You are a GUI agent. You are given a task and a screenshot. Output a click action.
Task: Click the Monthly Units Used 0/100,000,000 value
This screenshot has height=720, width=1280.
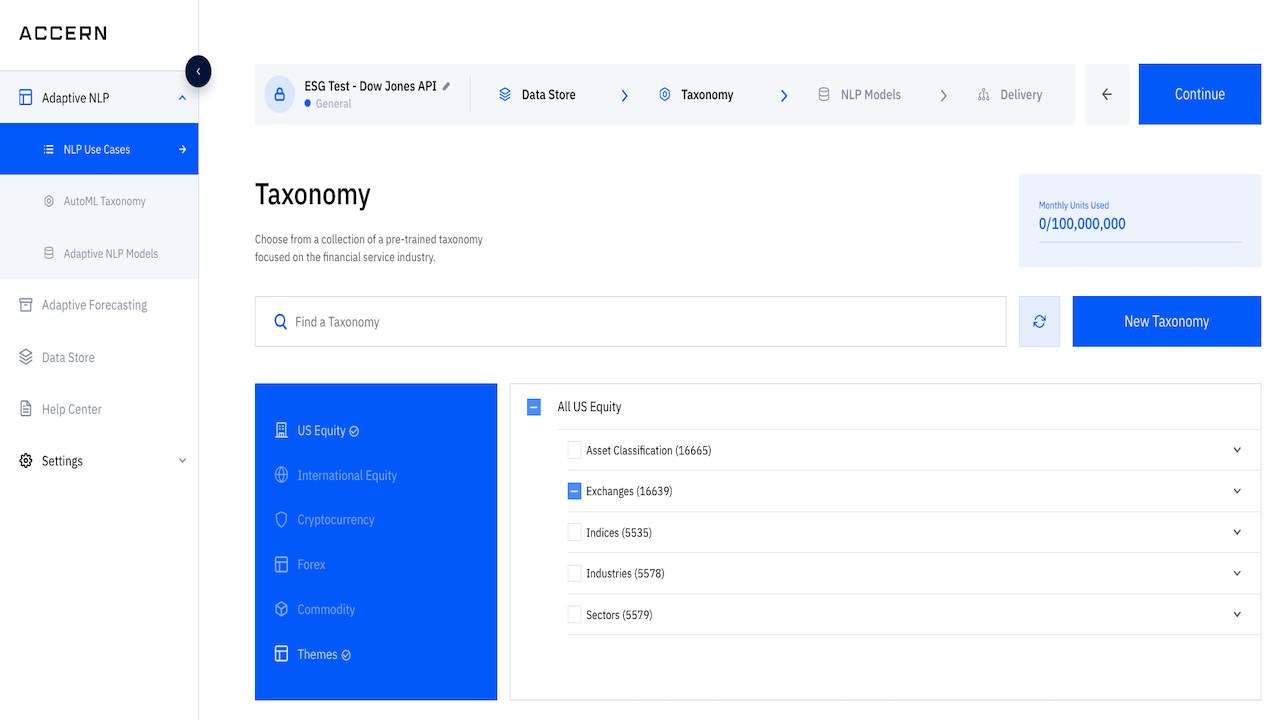pyautogui.click(x=1082, y=224)
